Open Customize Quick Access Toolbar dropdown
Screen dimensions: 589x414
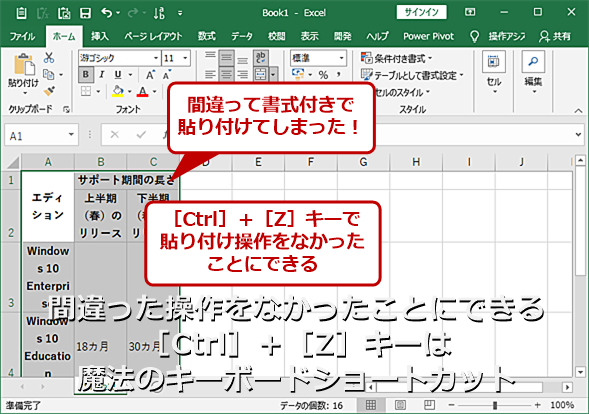180,13
